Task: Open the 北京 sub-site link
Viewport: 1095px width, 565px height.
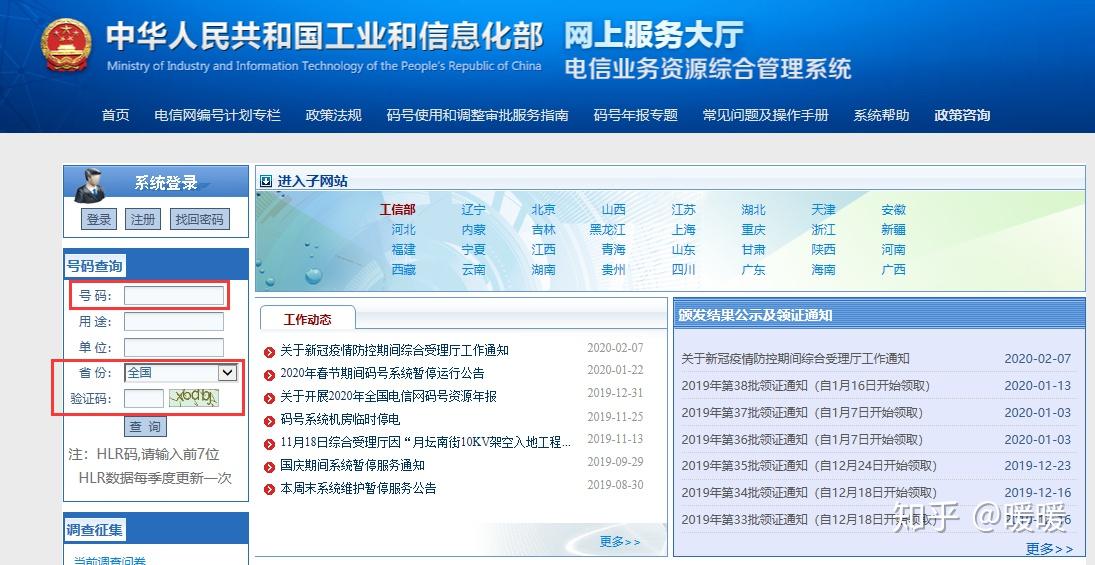Action: point(543,210)
